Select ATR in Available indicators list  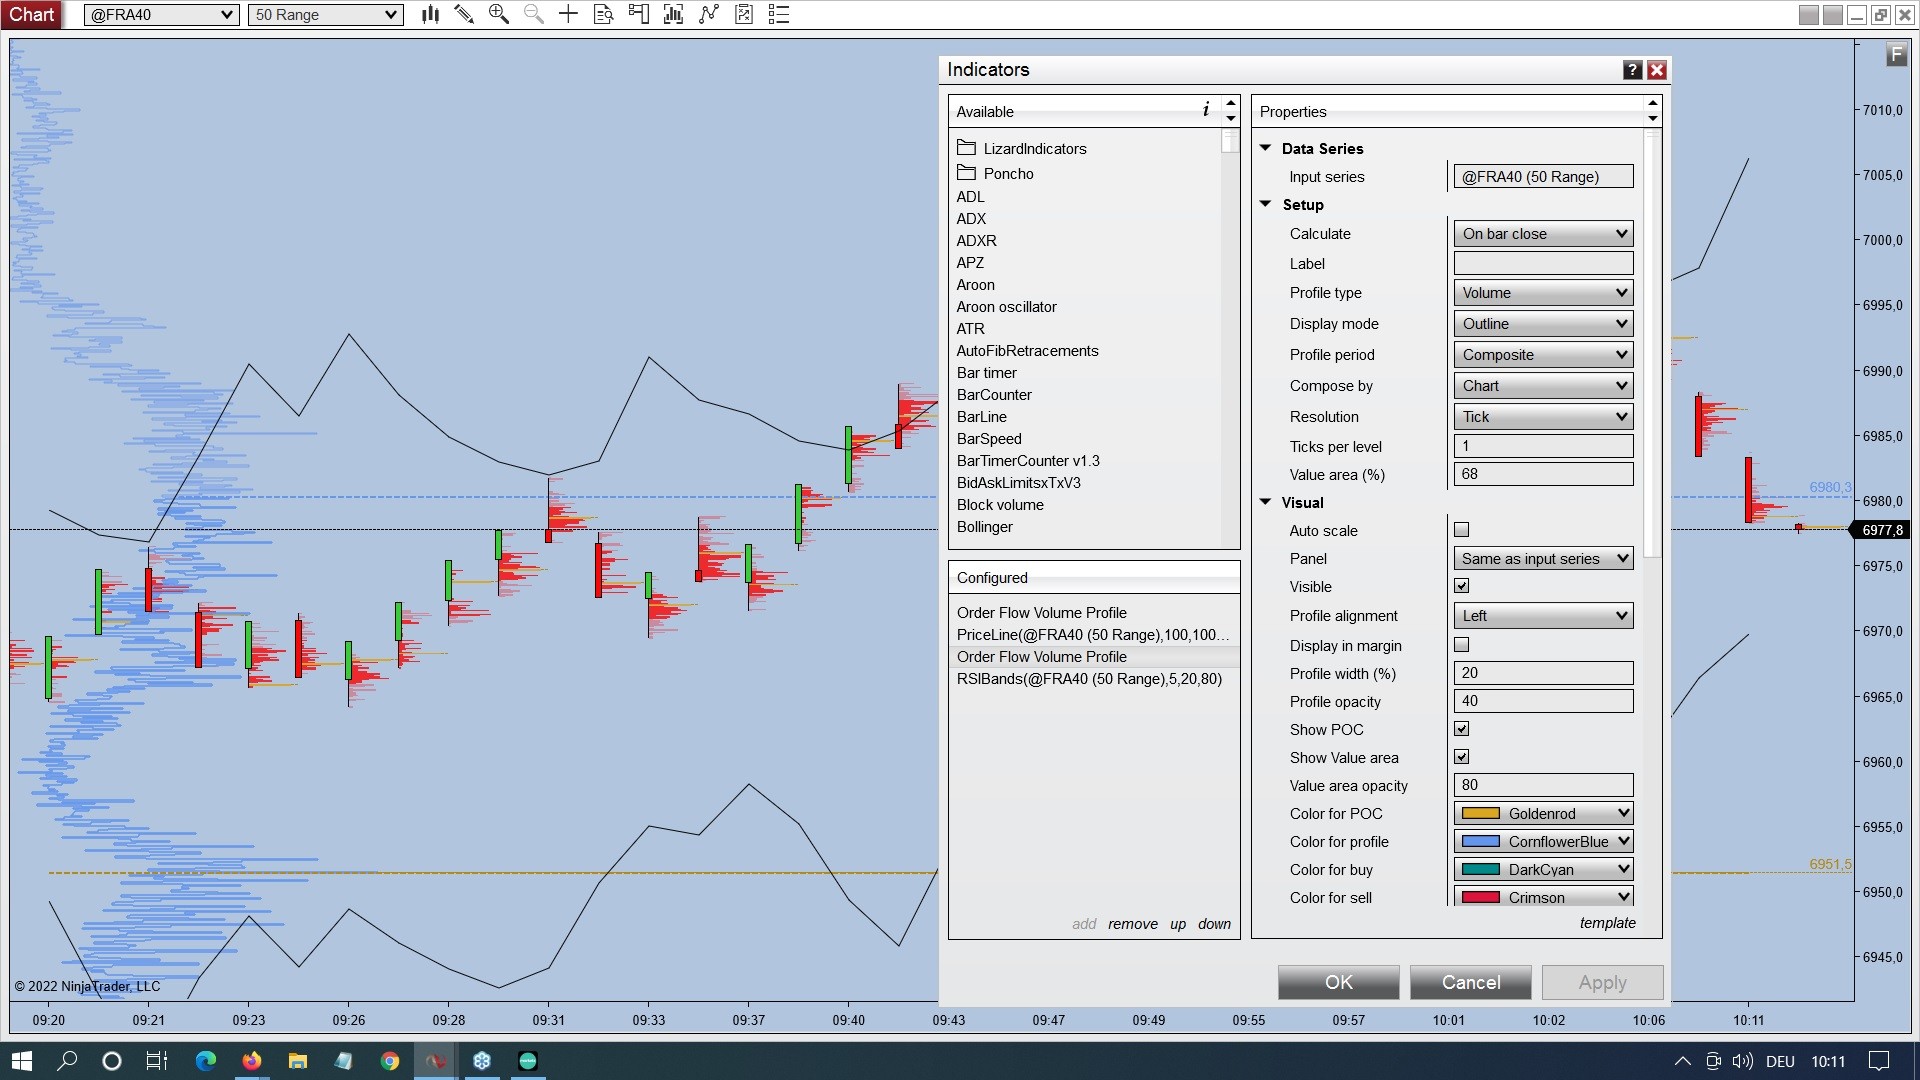pyautogui.click(x=970, y=329)
